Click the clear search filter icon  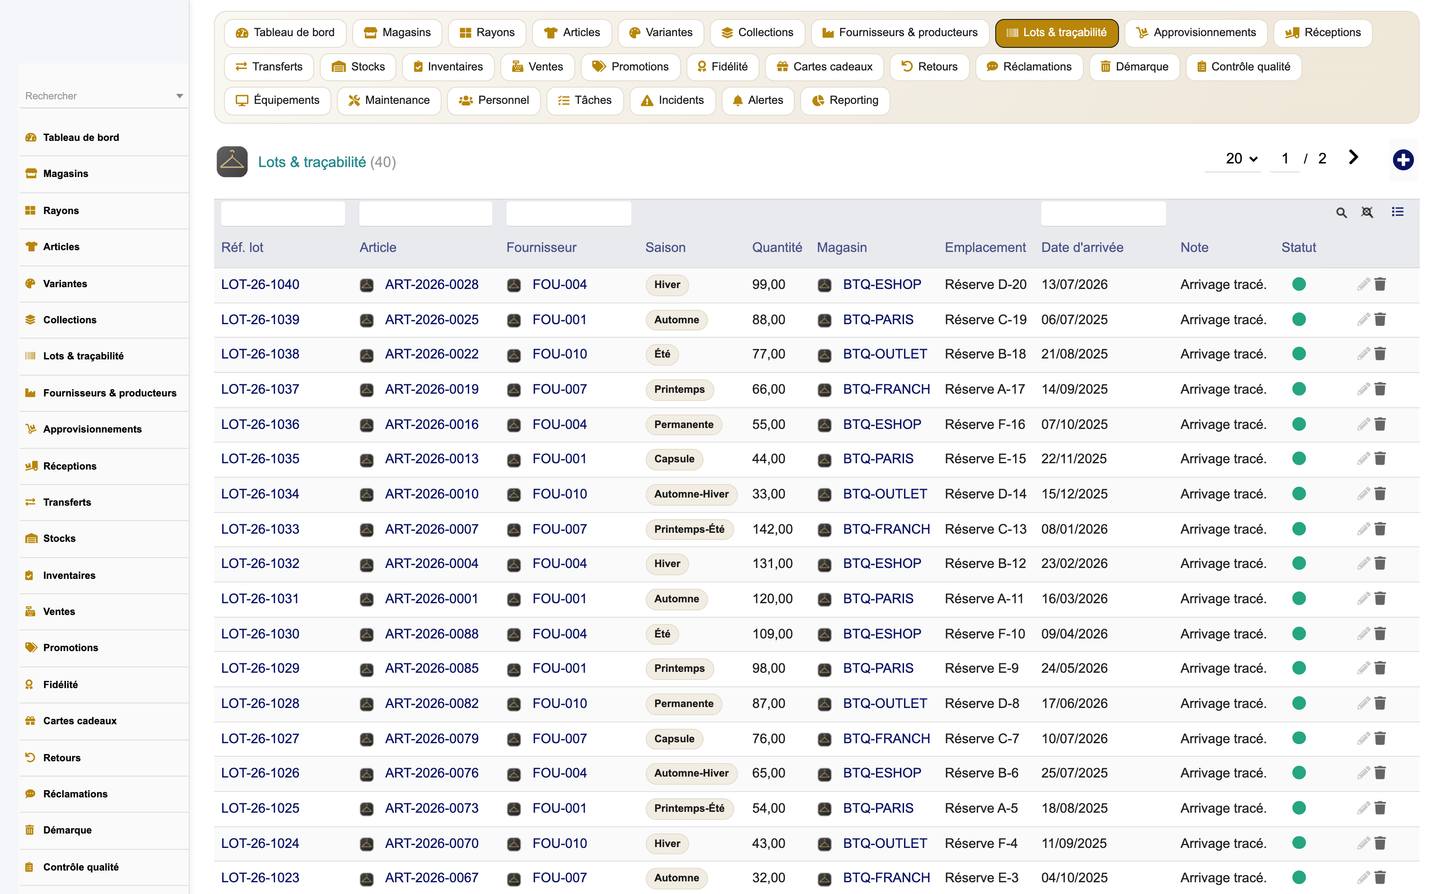click(x=1368, y=213)
